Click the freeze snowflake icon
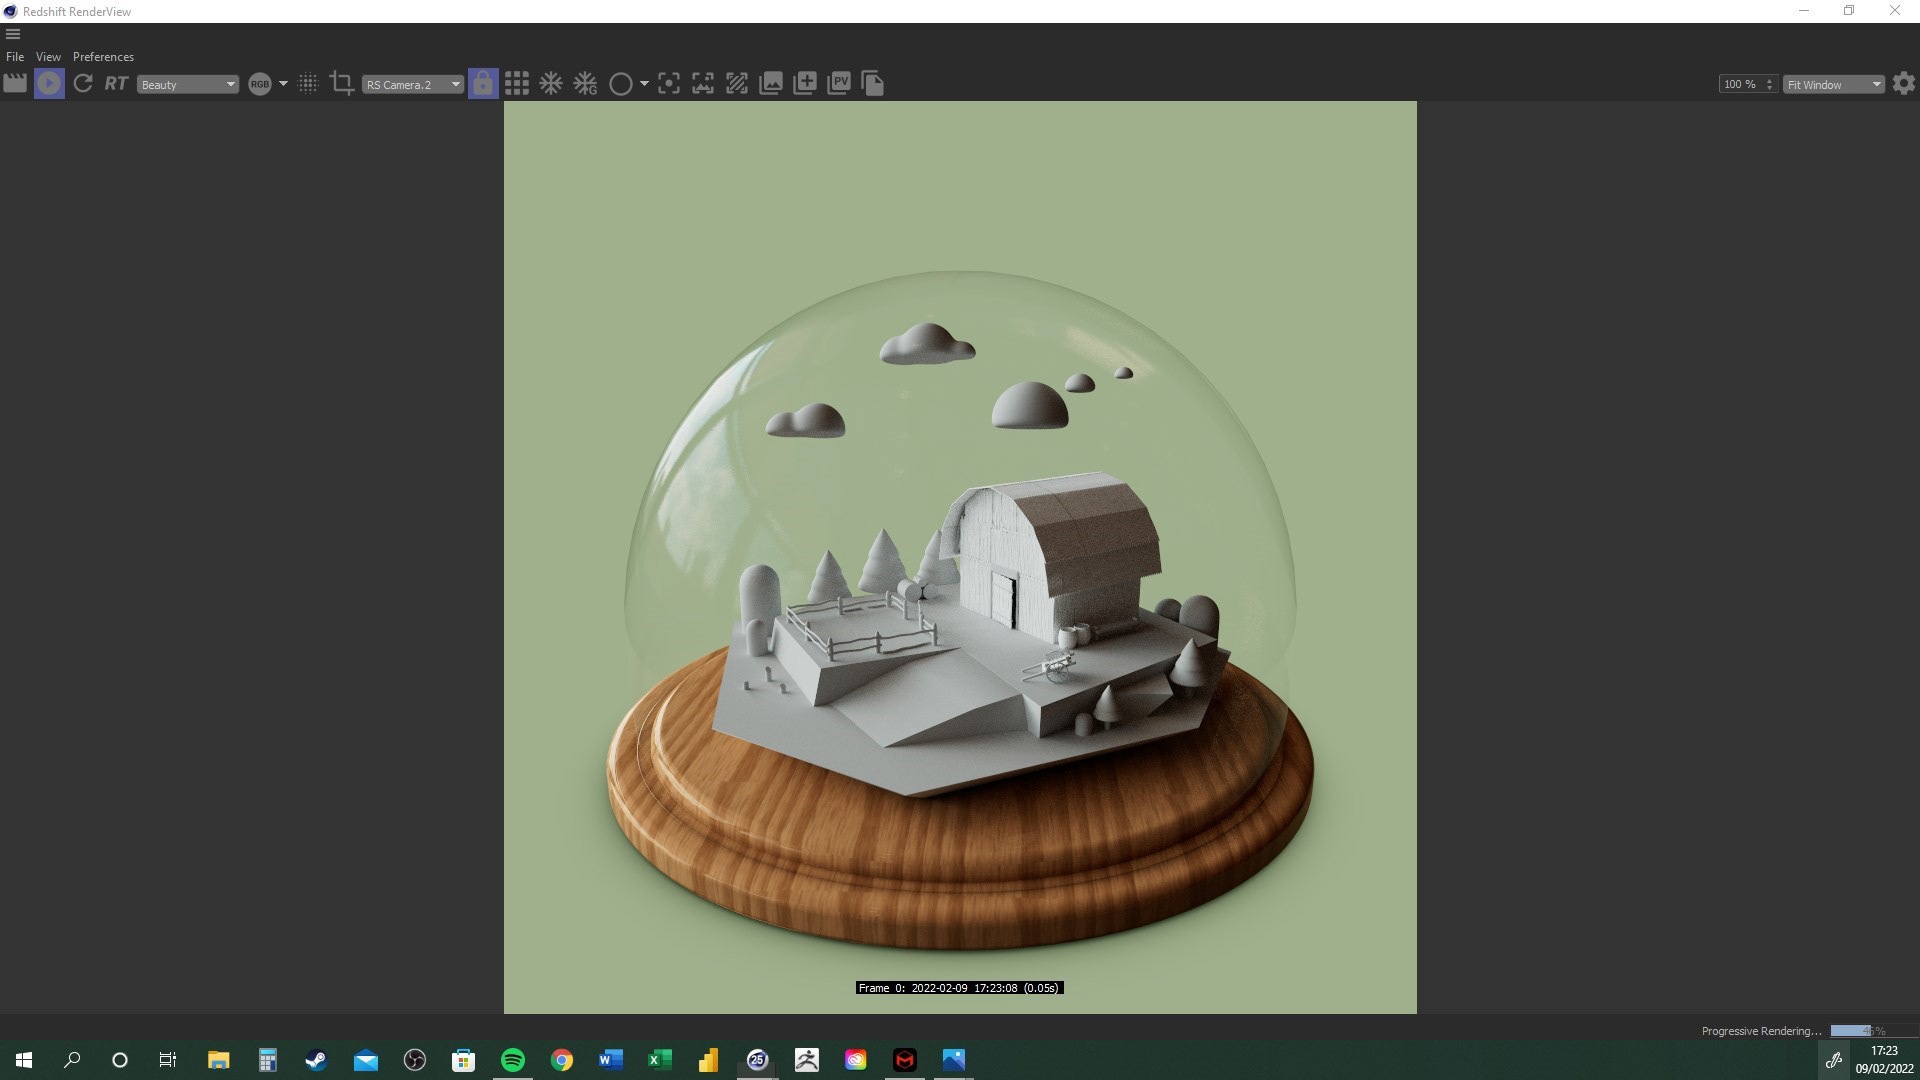 [x=551, y=84]
